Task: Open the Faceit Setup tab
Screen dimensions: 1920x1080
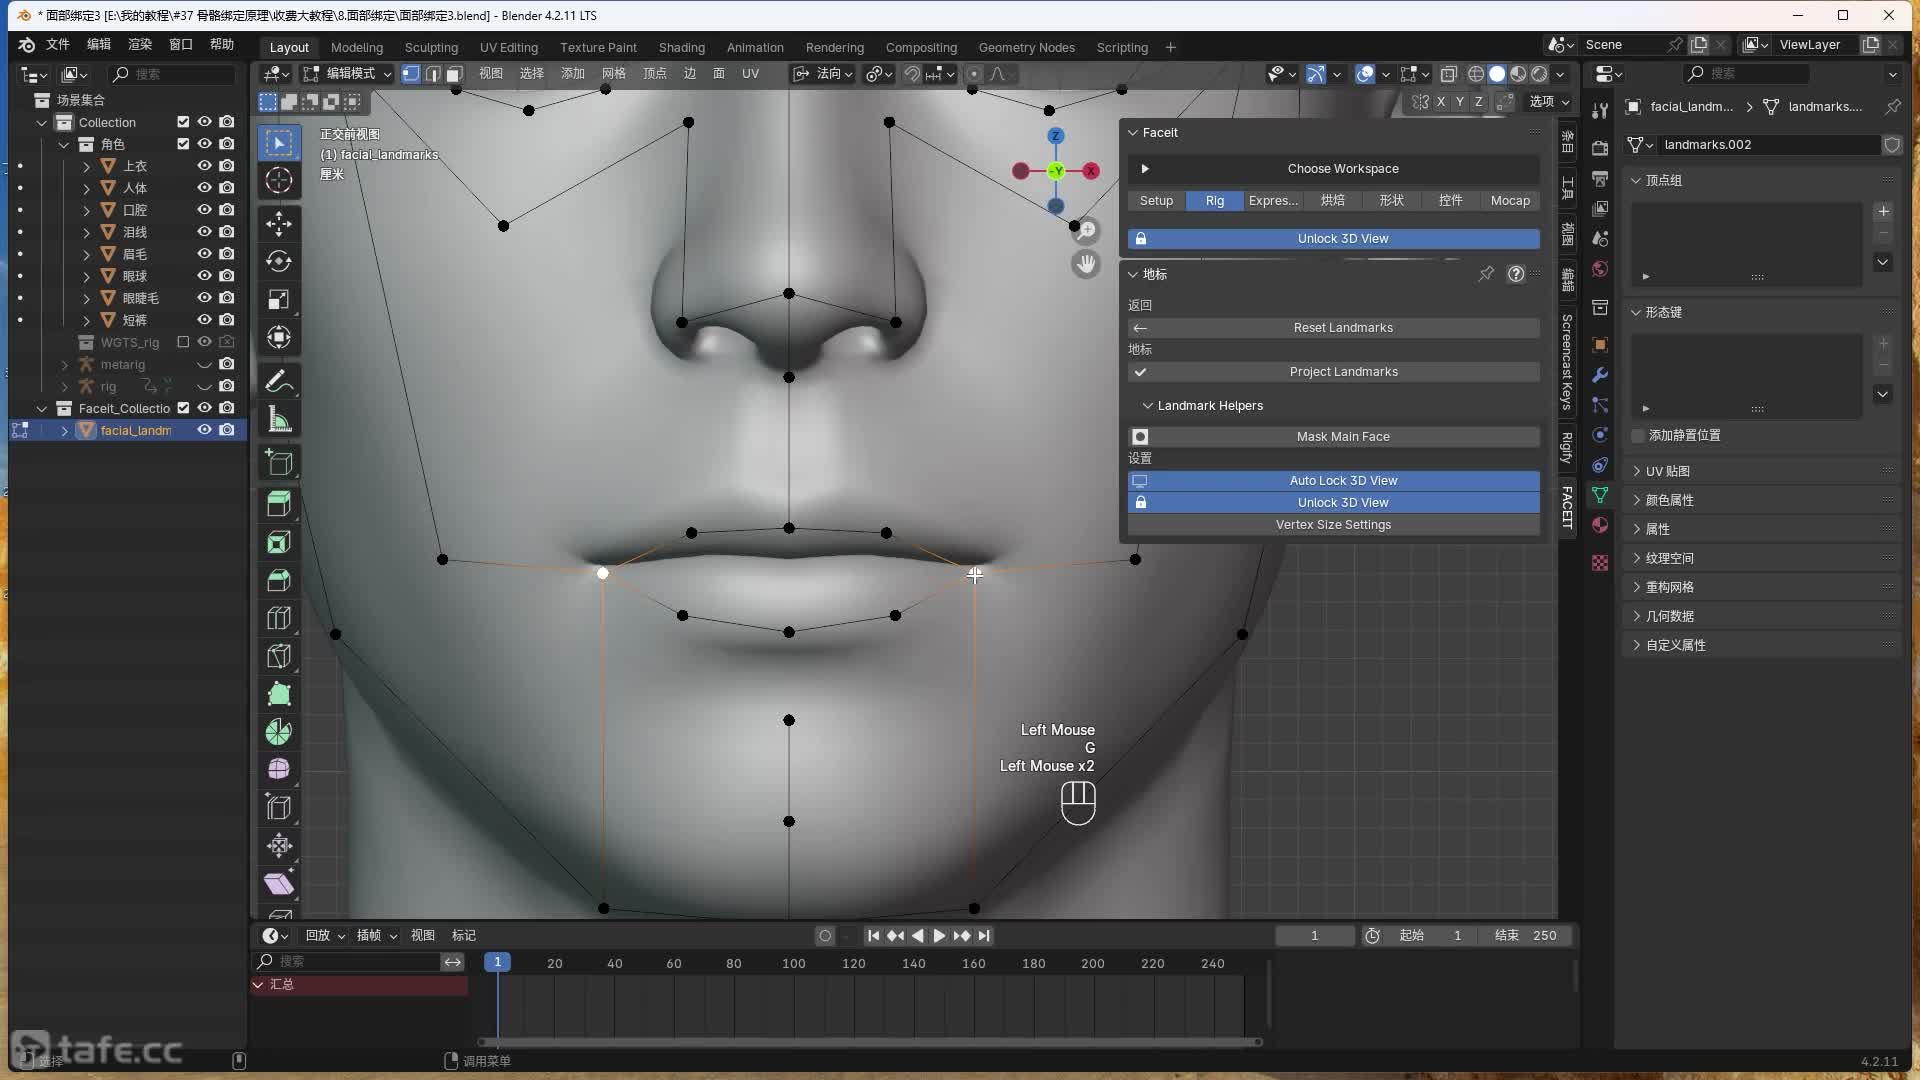Action: click(x=1156, y=201)
